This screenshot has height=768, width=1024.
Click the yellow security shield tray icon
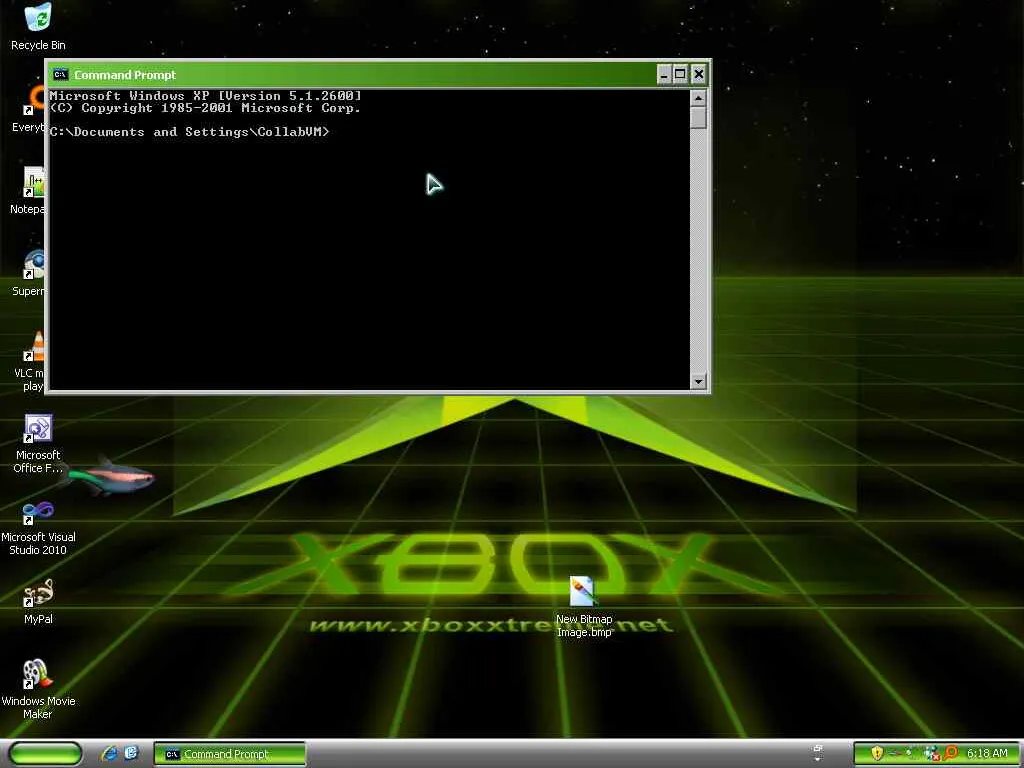point(877,754)
